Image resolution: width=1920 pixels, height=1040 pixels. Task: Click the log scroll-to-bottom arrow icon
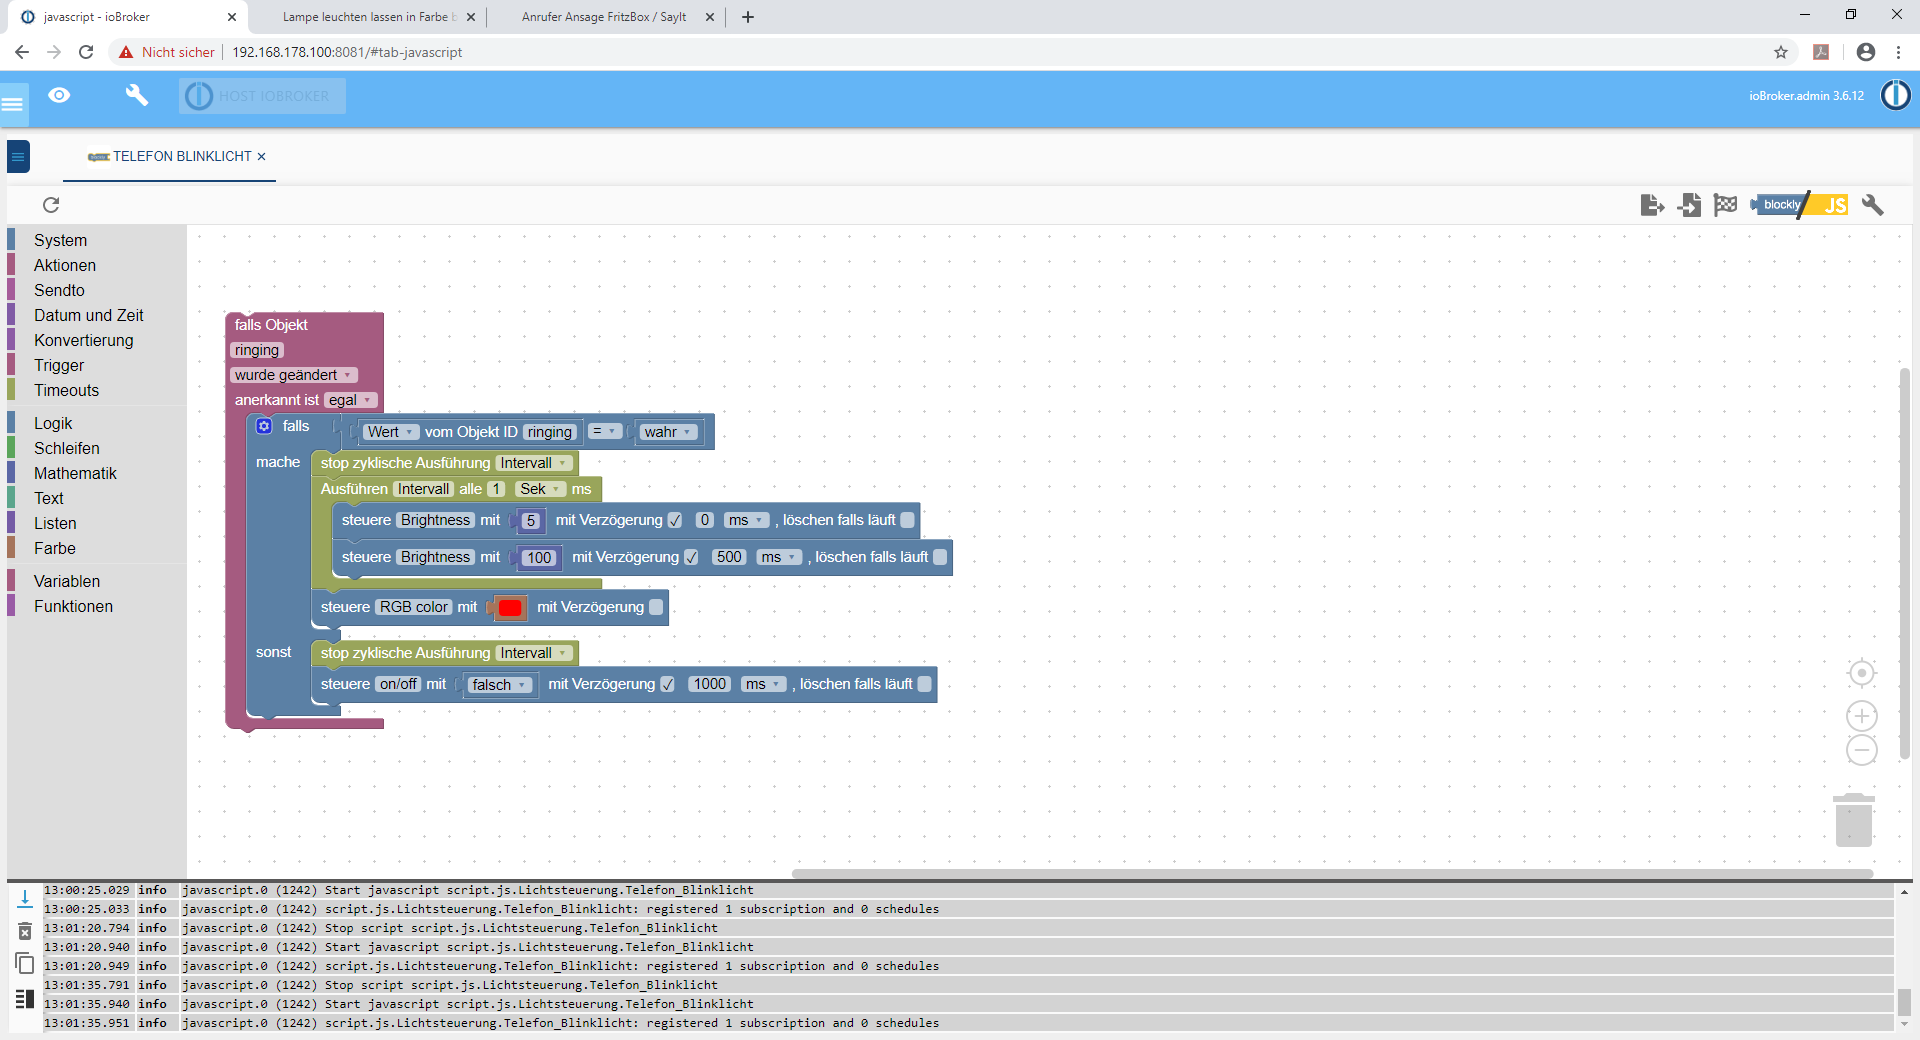[x=25, y=899]
